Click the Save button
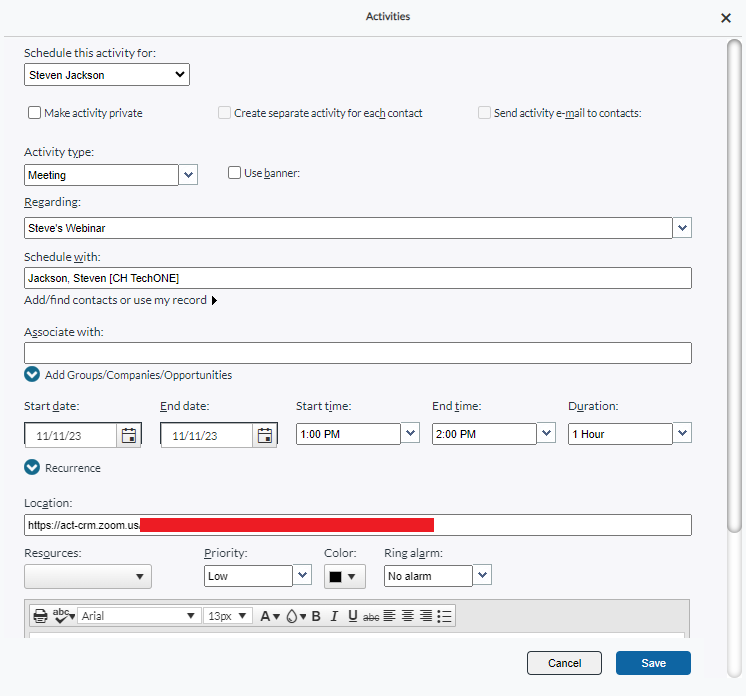Screen dimensions: 746x696 click(653, 663)
